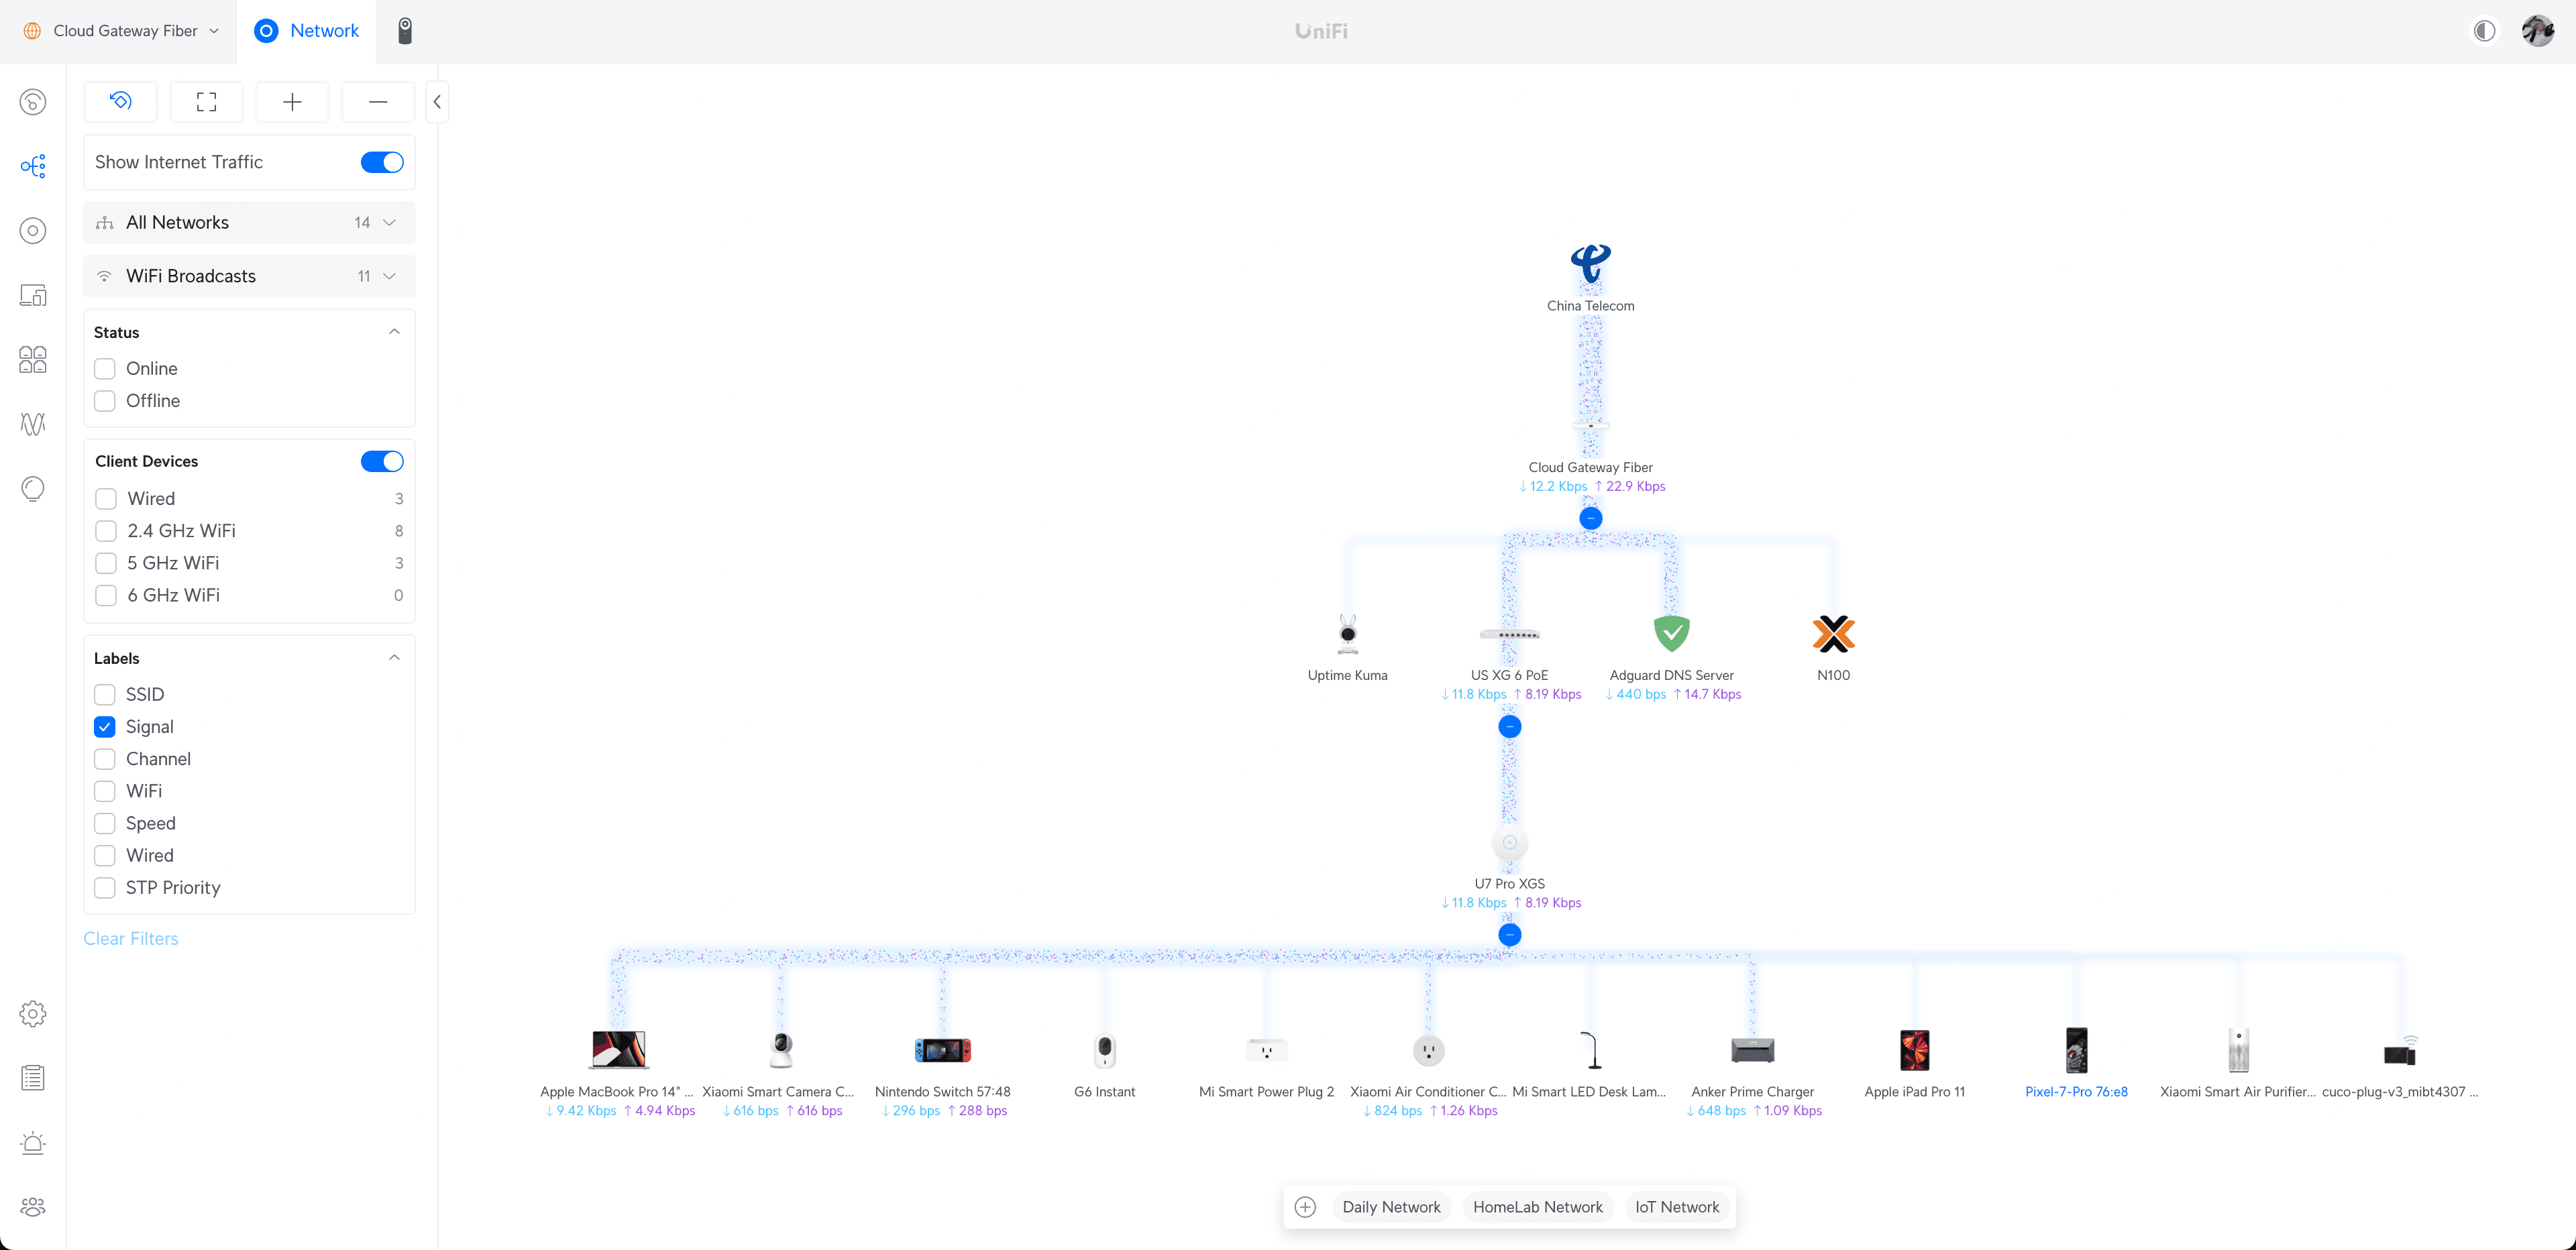Screen dimensions: 2576x1250
Task: Tick the 6 GHz WiFi checkbox
Action: point(106,596)
